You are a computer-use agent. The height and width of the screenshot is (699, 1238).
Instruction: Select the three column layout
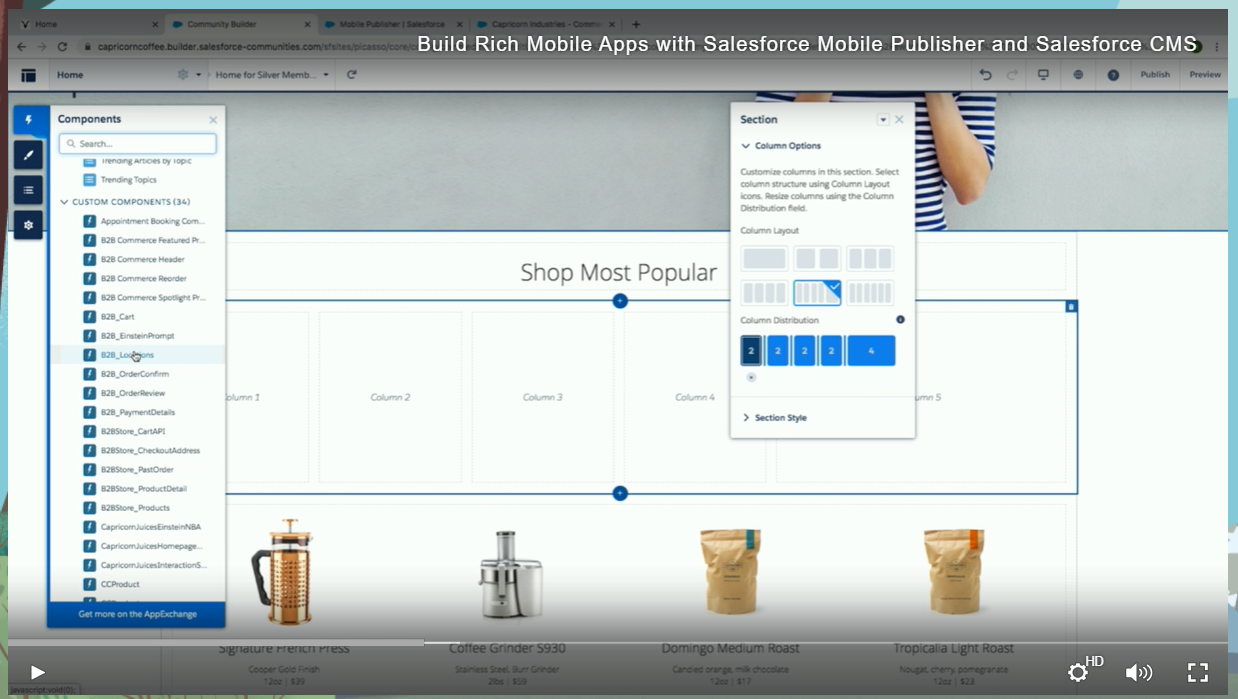point(870,259)
